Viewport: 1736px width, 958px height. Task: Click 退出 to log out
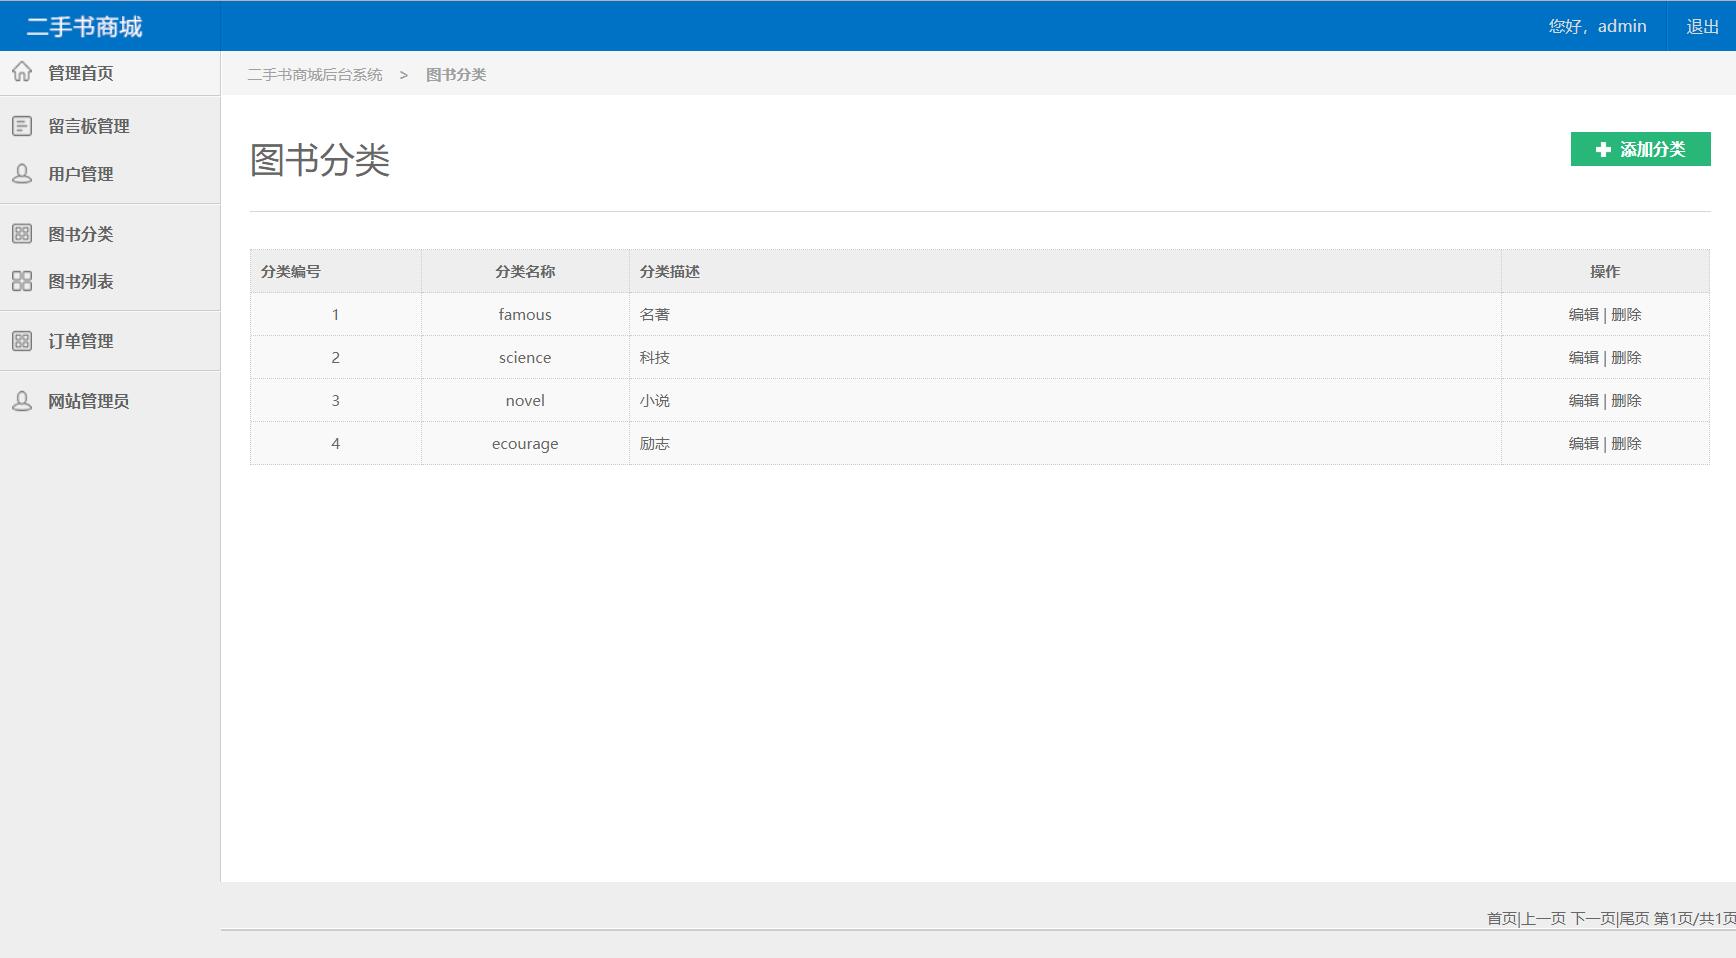[1702, 26]
